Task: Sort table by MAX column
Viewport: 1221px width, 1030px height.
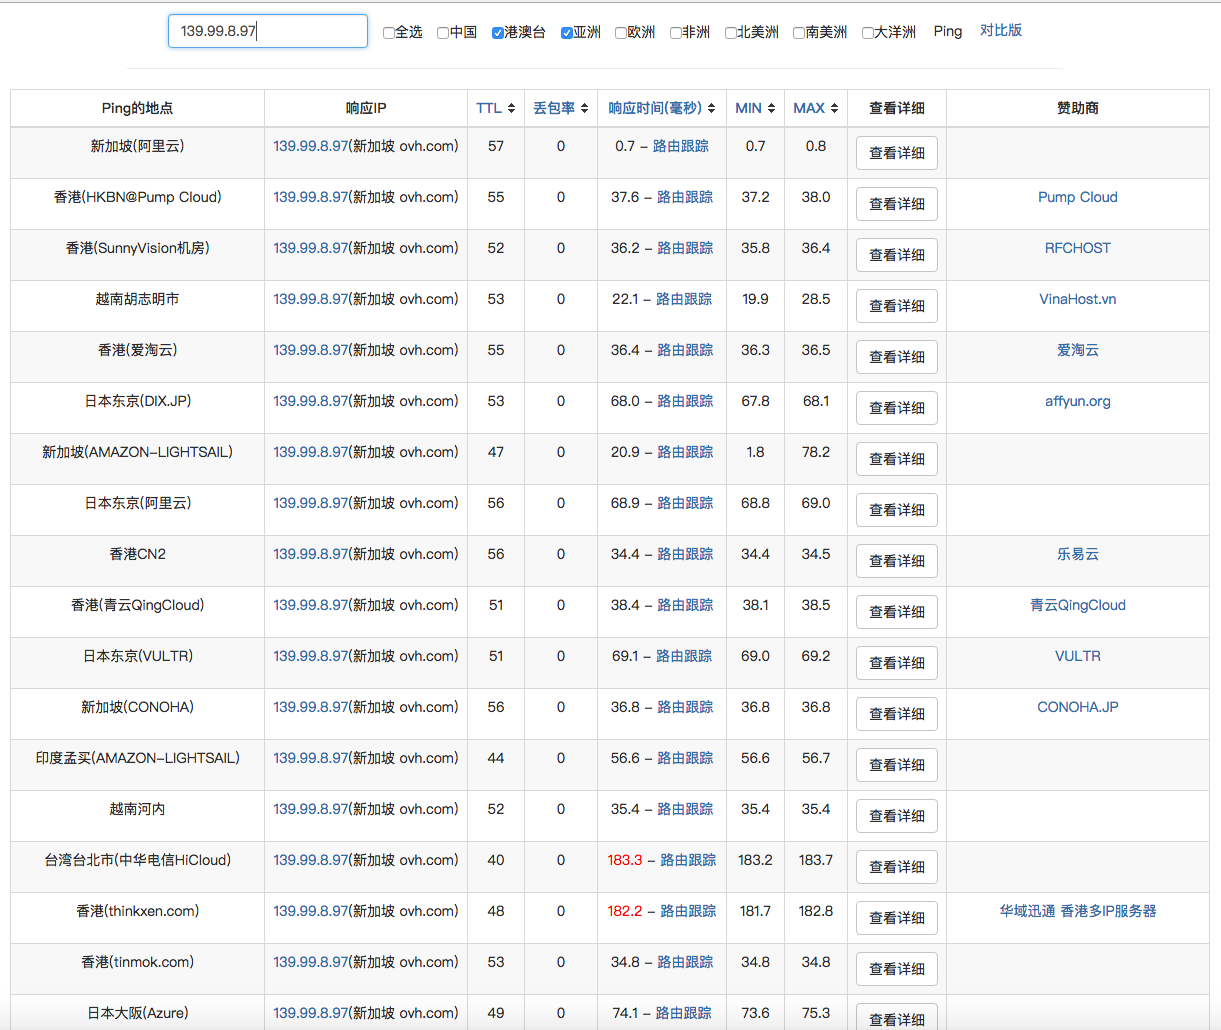Action: 815,108
